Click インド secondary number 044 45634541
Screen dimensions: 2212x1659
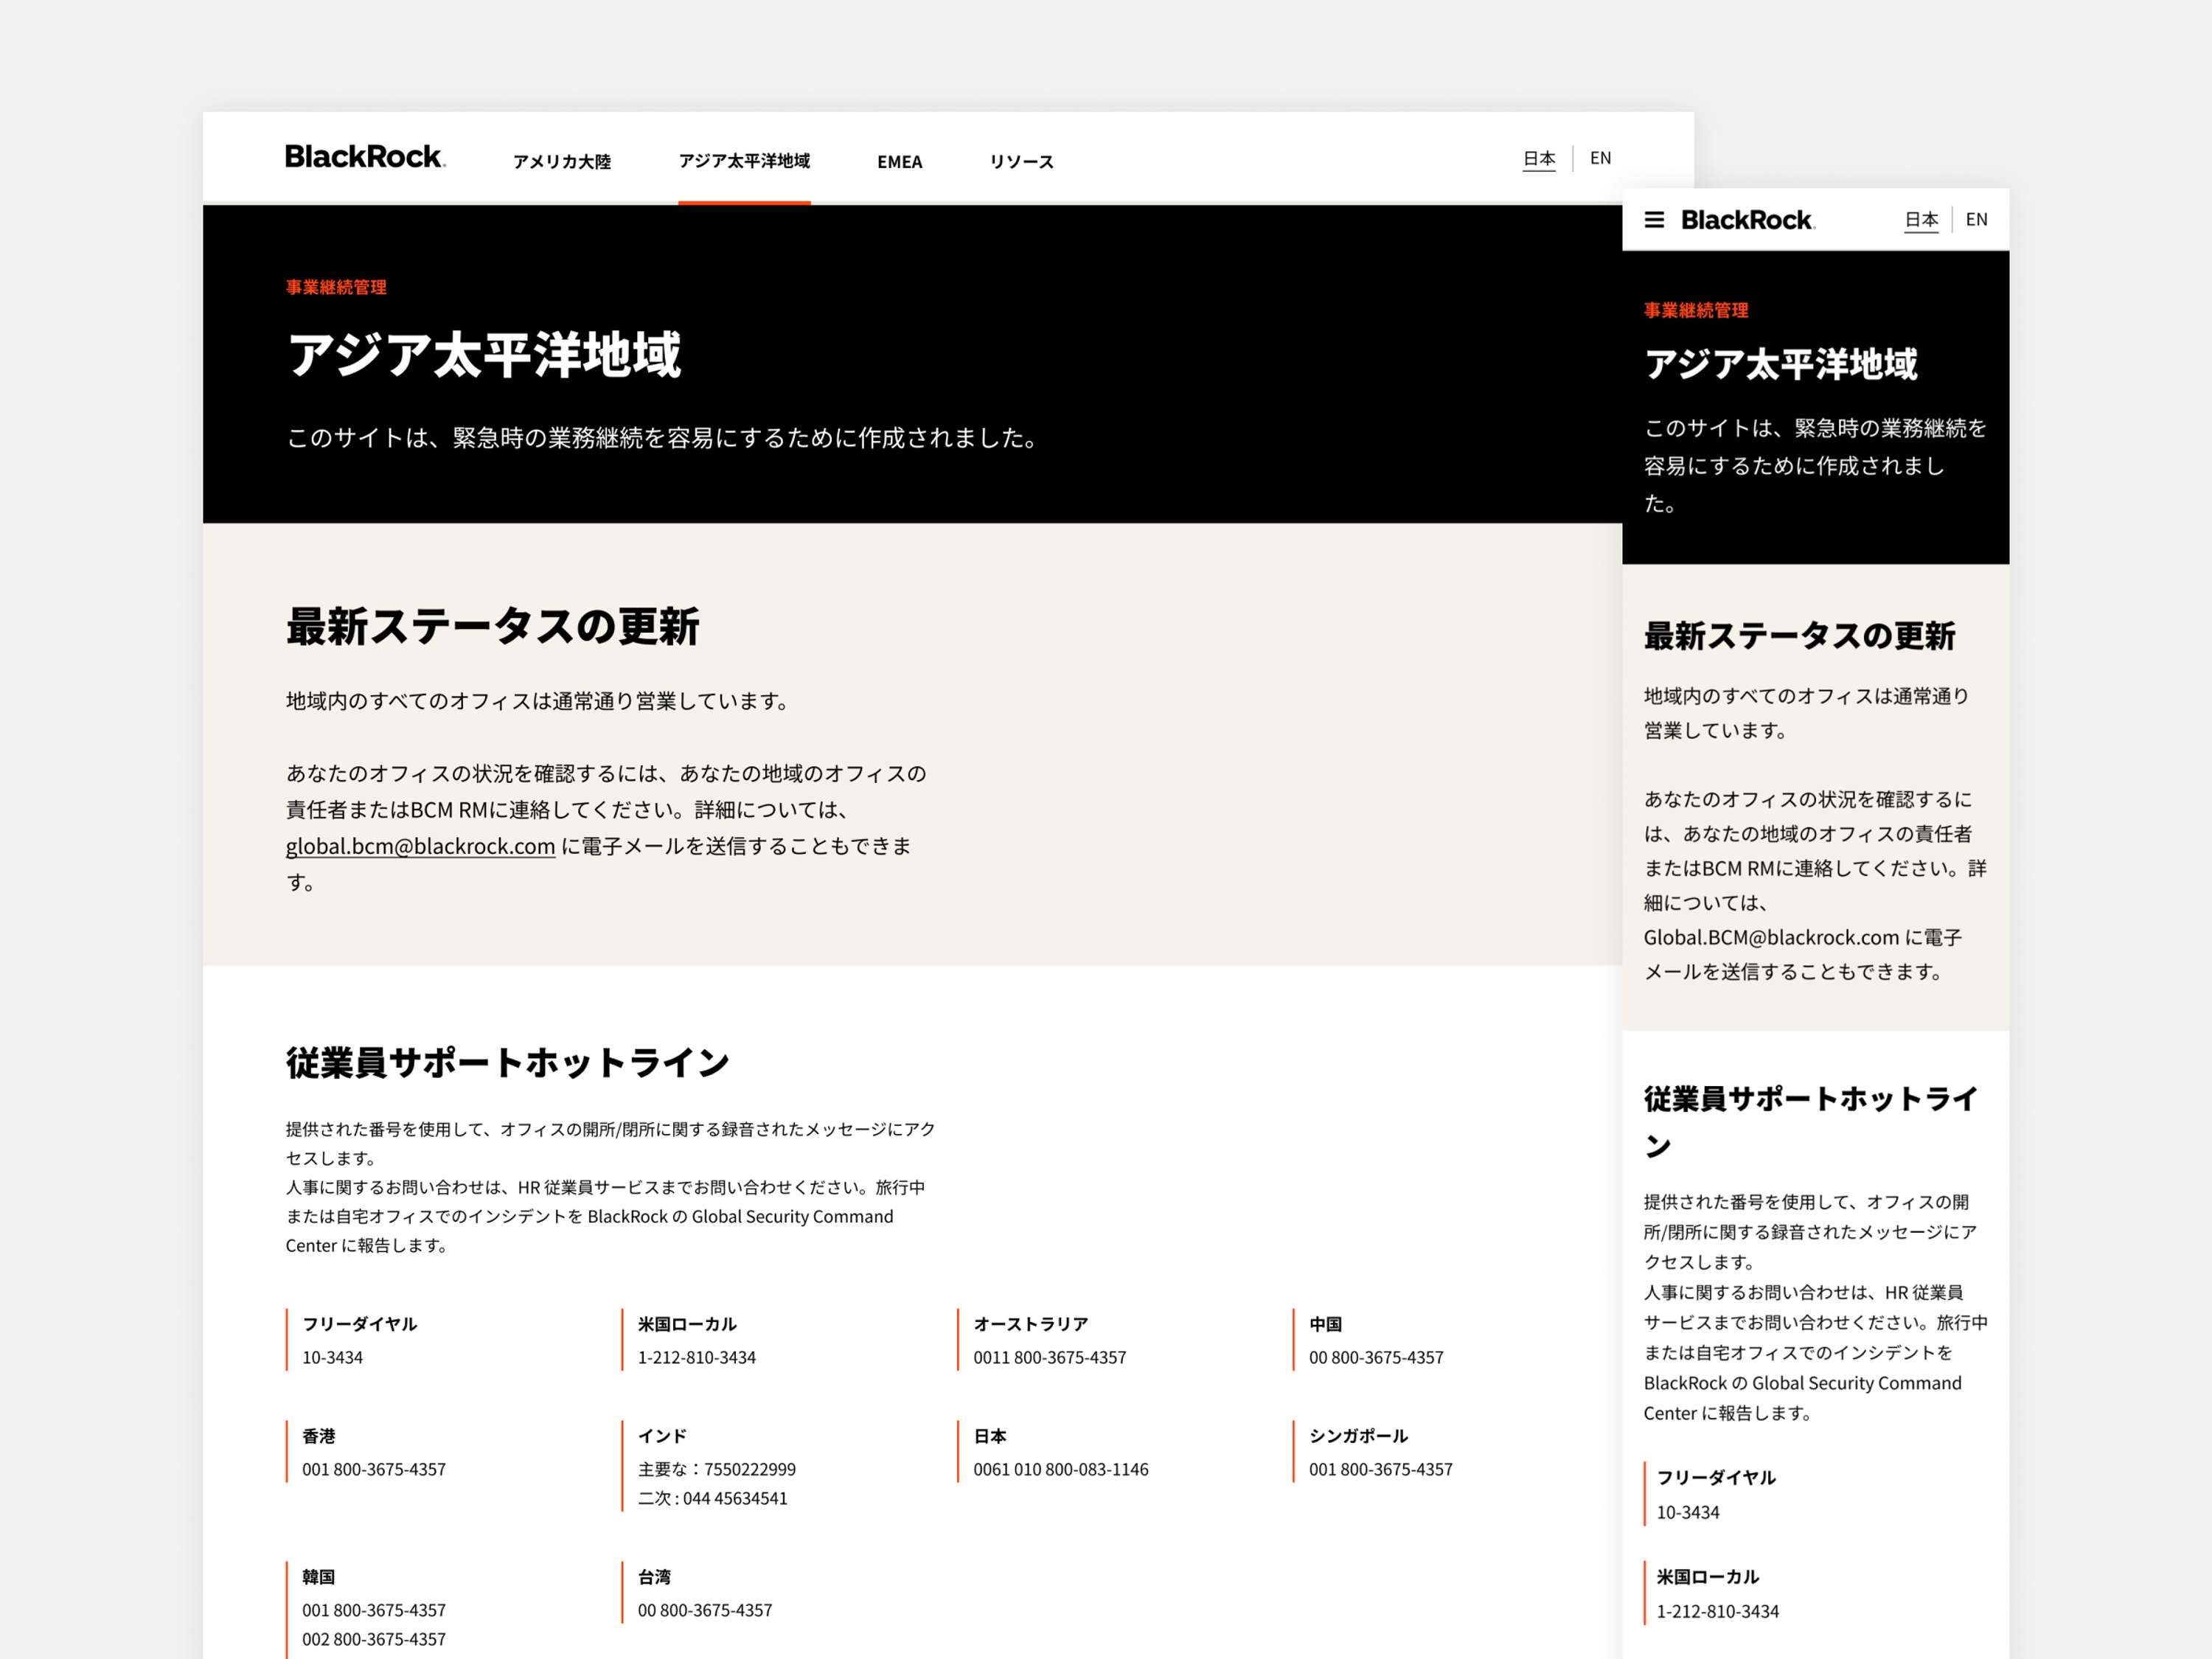point(735,1498)
